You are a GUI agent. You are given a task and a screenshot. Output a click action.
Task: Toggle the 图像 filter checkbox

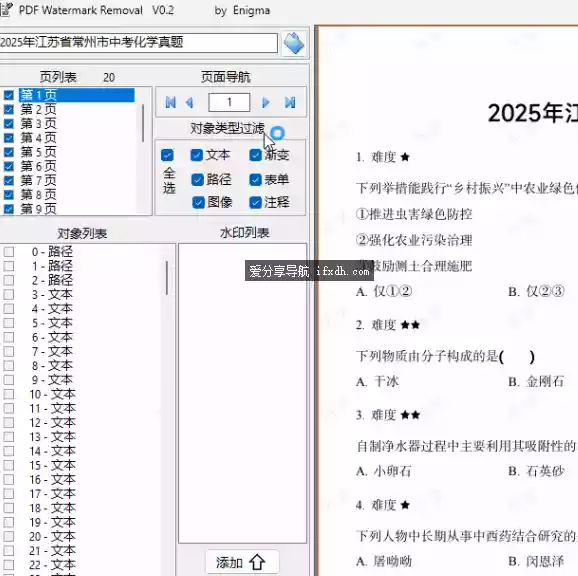(198, 202)
